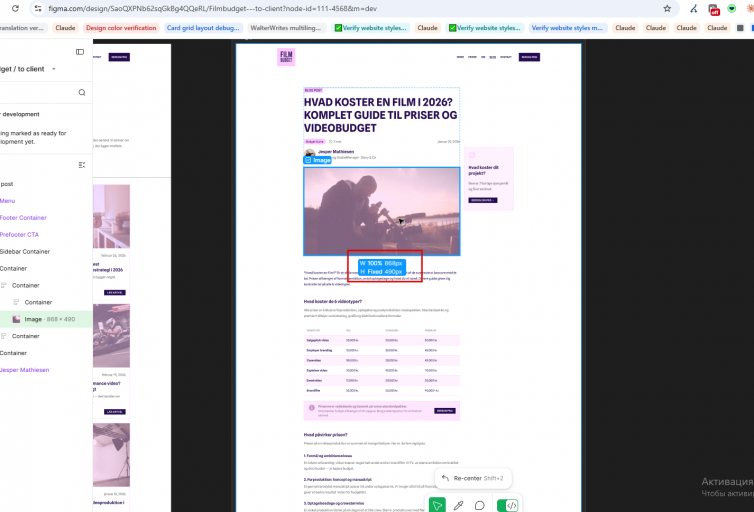The width and height of the screenshot is (754, 512).
Task: Select the 'Jesper Mathiesen' layer
Action: tap(25, 370)
